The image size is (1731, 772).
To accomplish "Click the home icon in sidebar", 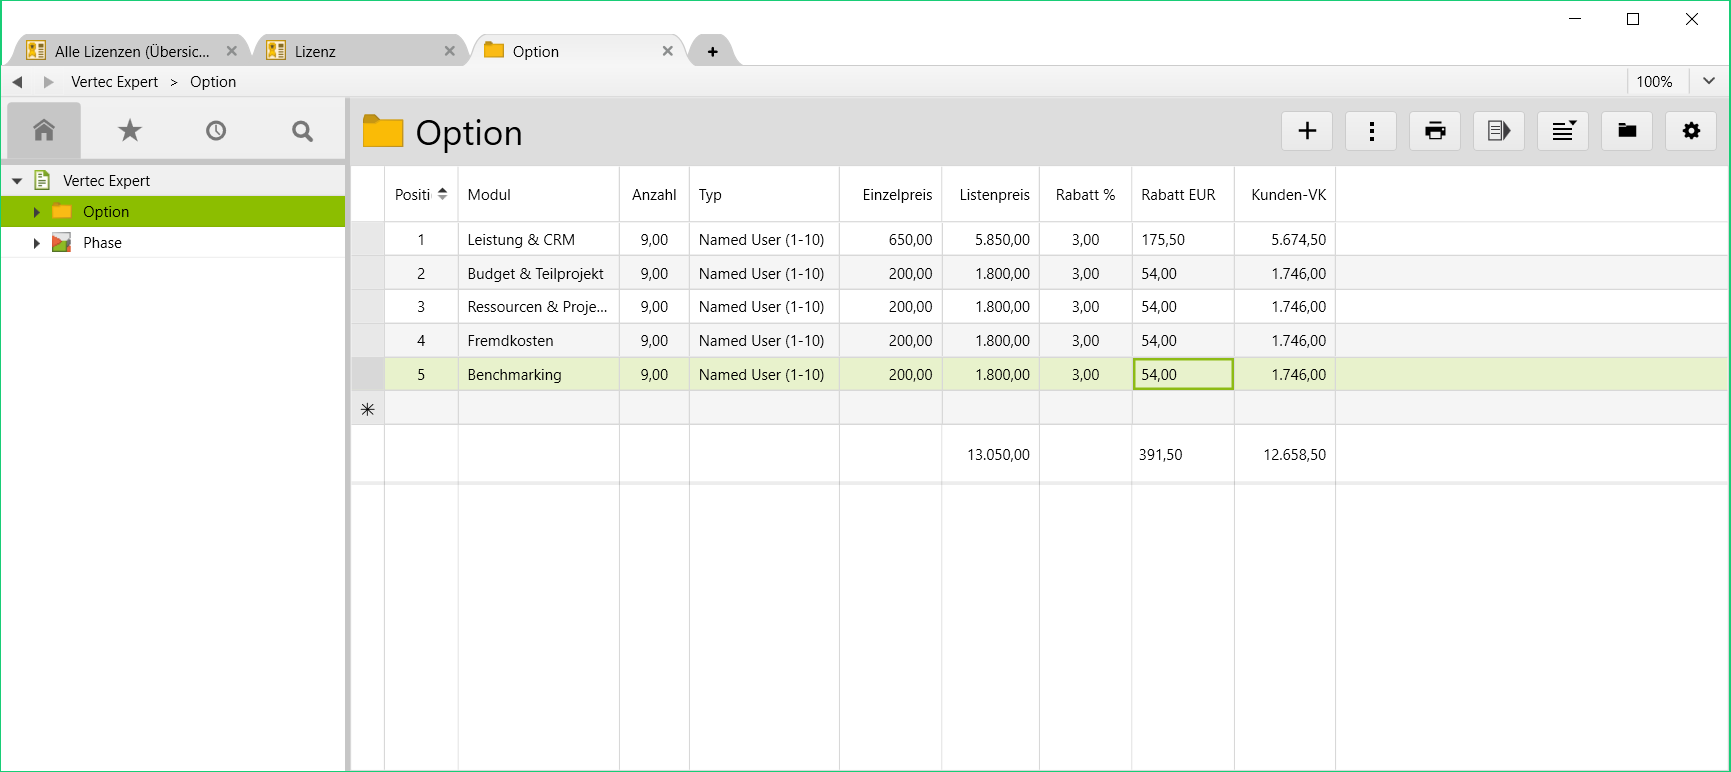I will pyautogui.click(x=44, y=130).
